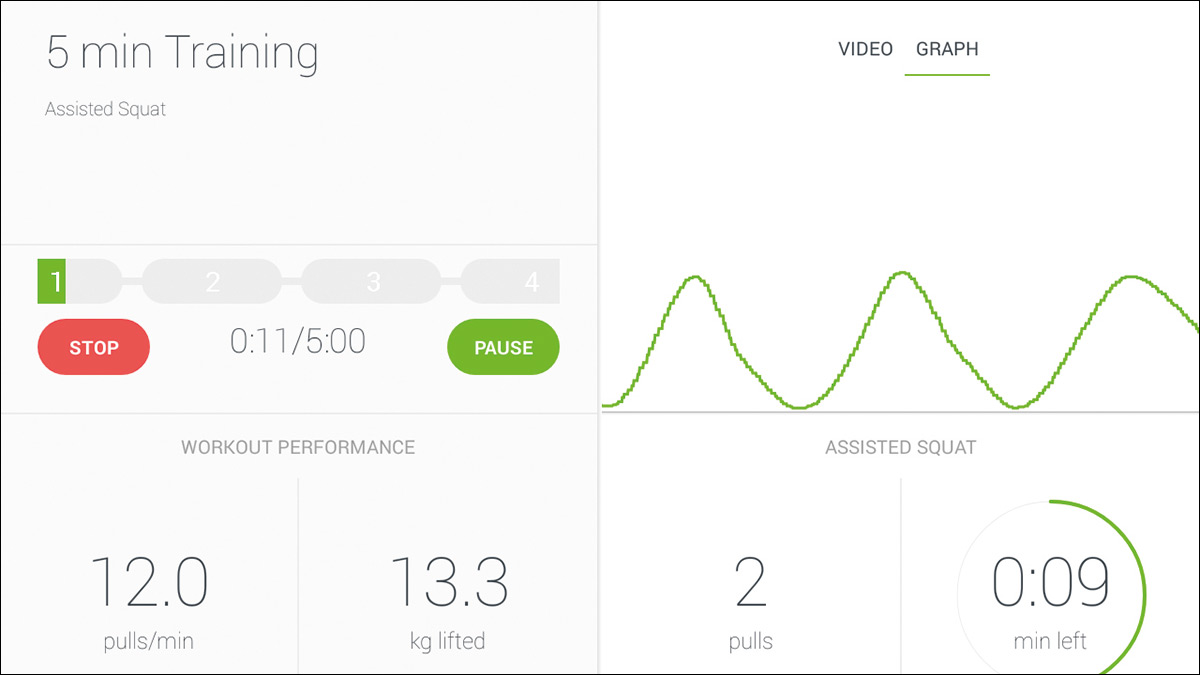Click the 0:11/5:00 elapsed time display

pyautogui.click(x=298, y=342)
